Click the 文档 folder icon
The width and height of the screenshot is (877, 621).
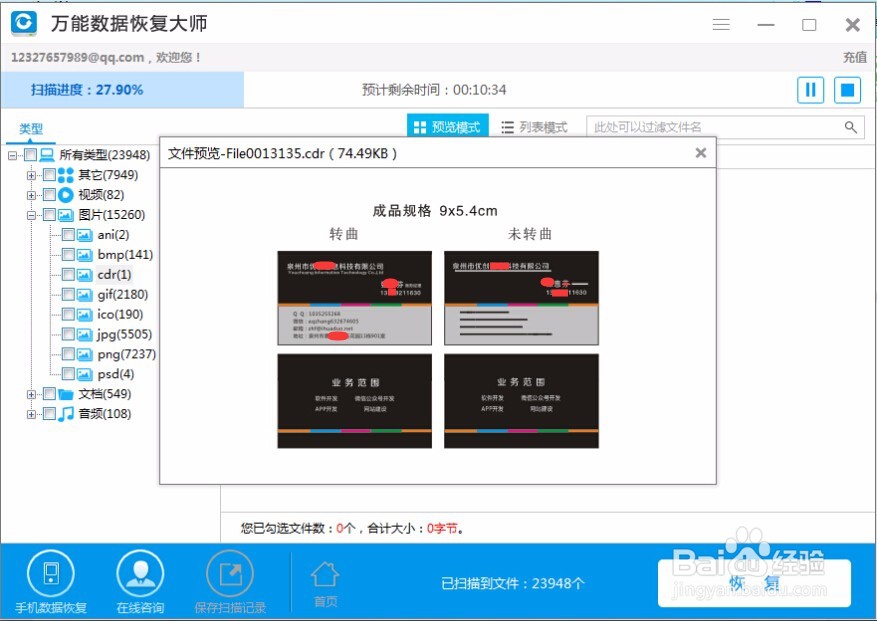click(x=65, y=394)
